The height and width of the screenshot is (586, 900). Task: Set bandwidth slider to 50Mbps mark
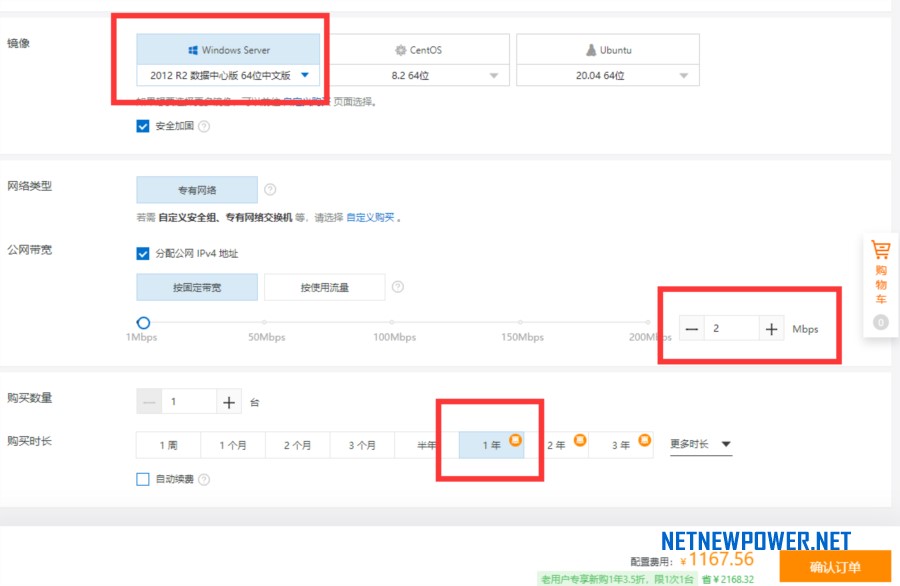[x=265, y=322]
